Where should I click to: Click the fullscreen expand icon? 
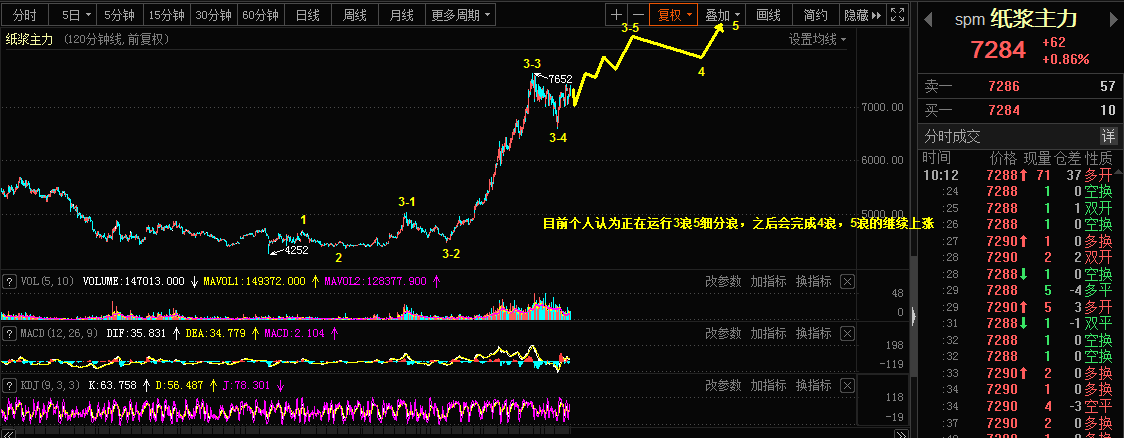coord(896,14)
